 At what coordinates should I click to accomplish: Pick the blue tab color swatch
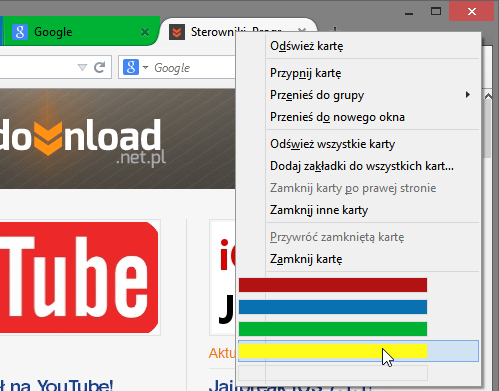[333, 307]
